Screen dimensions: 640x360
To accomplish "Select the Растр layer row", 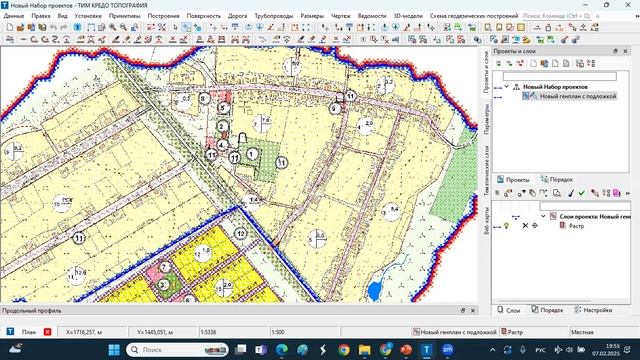I will 572,225.
